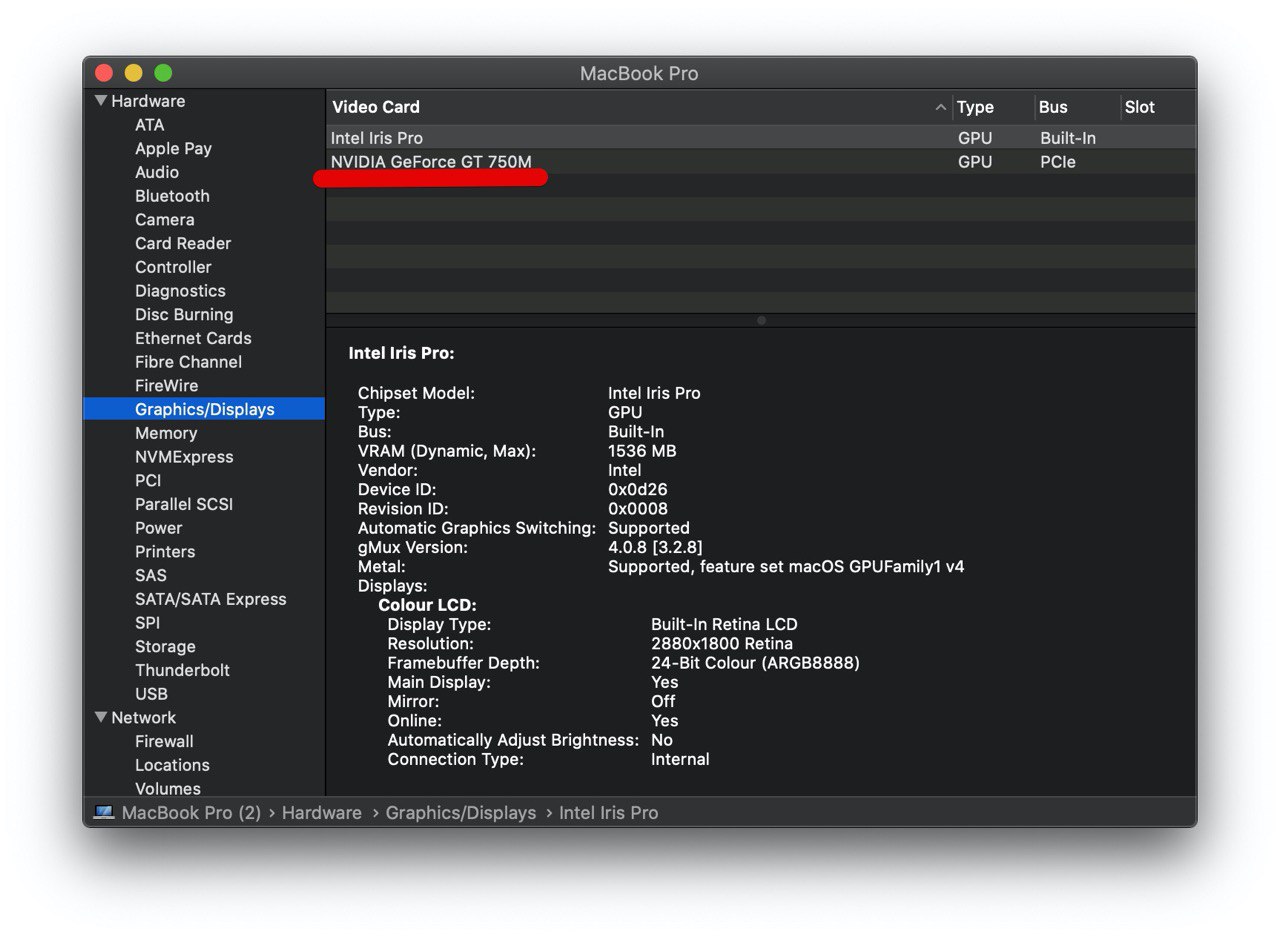Go to Hardware in the path bar
Screen dimensions: 1280x937
(321, 813)
